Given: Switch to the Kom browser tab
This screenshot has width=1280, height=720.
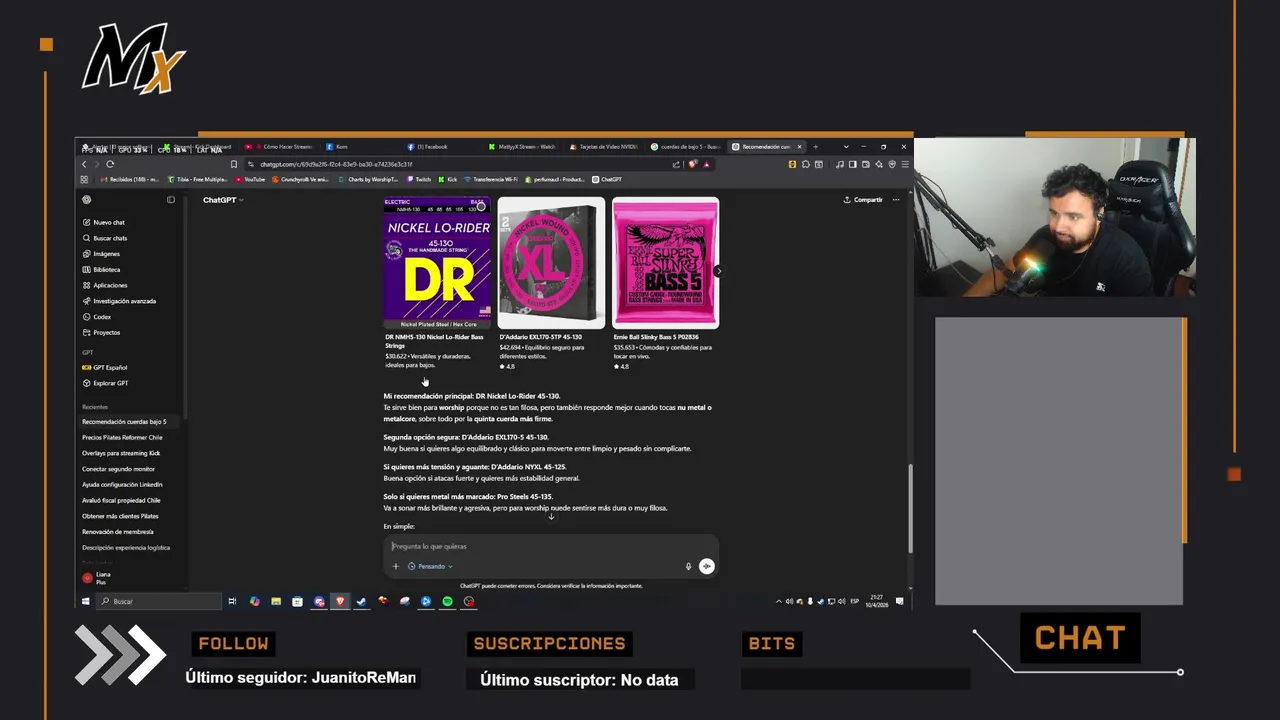Looking at the screenshot, I should coord(362,147).
